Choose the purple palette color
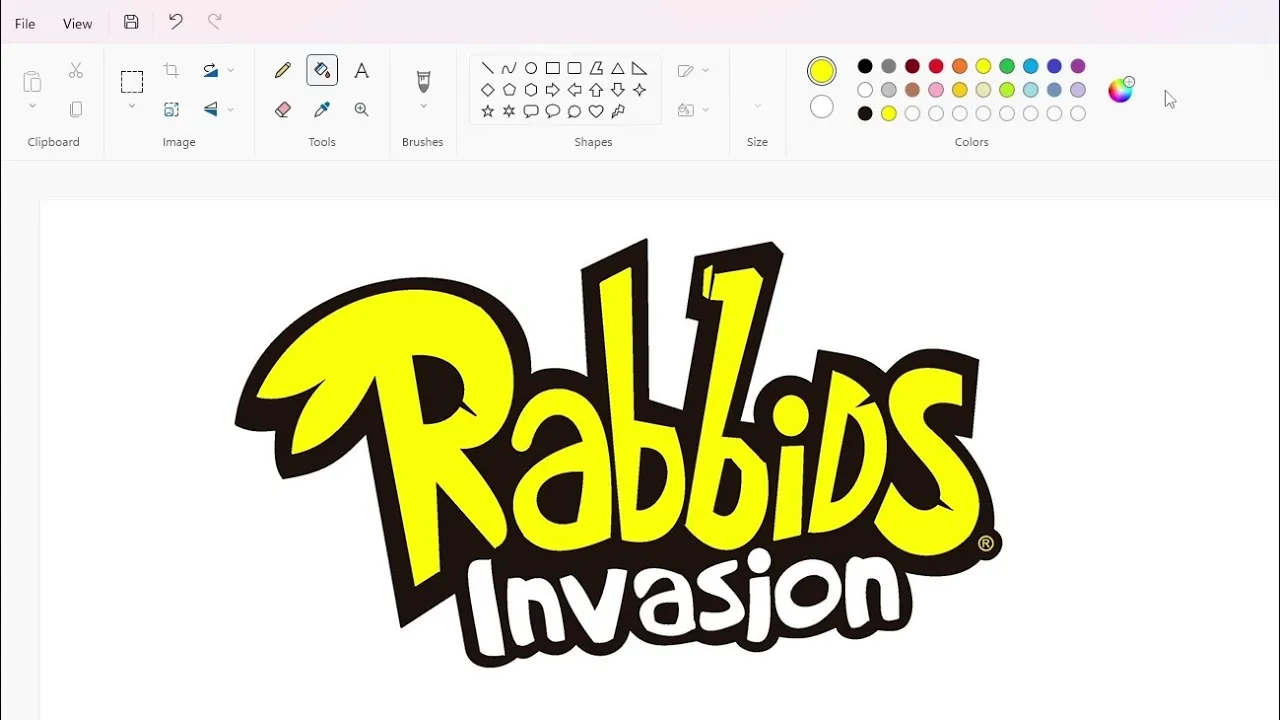Screen dimensions: 1280x720 1078,66
